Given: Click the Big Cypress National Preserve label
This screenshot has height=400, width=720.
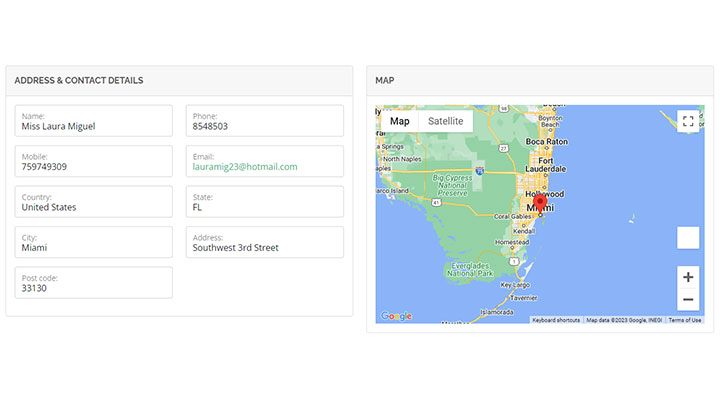Looking at the screenshot, I should (x=452, y=185).
